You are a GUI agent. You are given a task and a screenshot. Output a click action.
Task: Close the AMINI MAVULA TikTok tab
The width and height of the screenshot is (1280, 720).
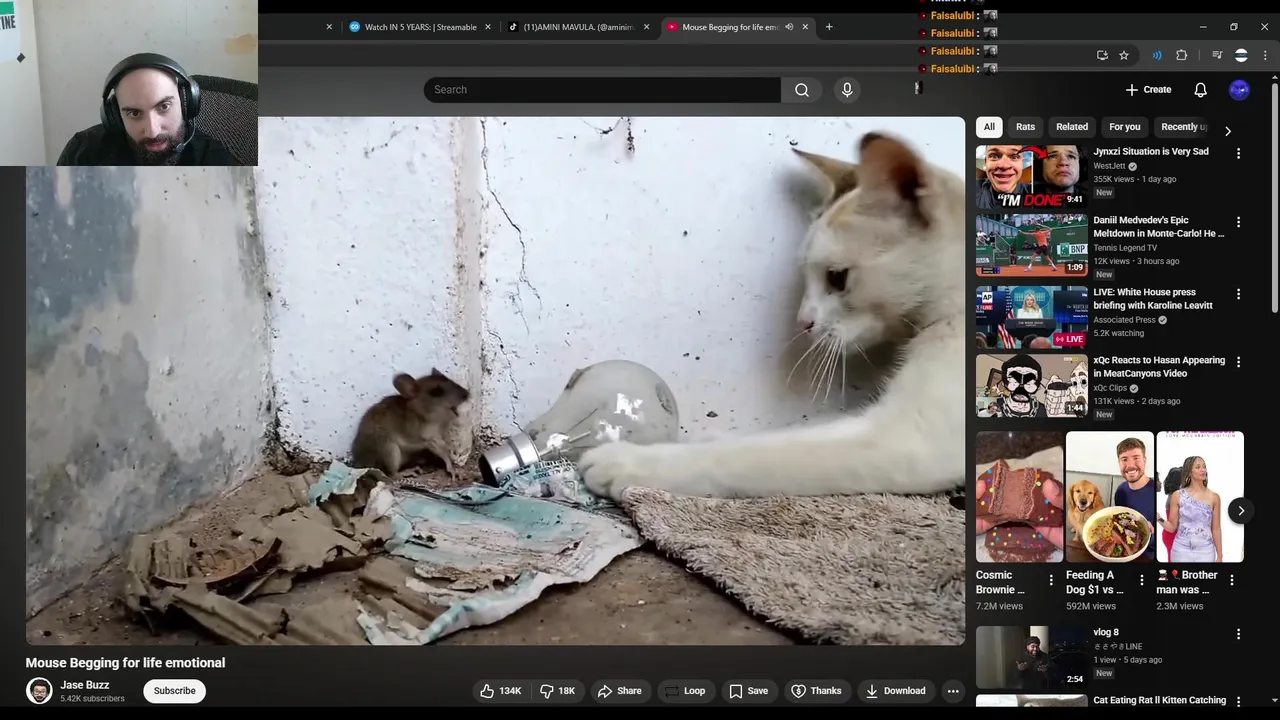coord(646,27)
